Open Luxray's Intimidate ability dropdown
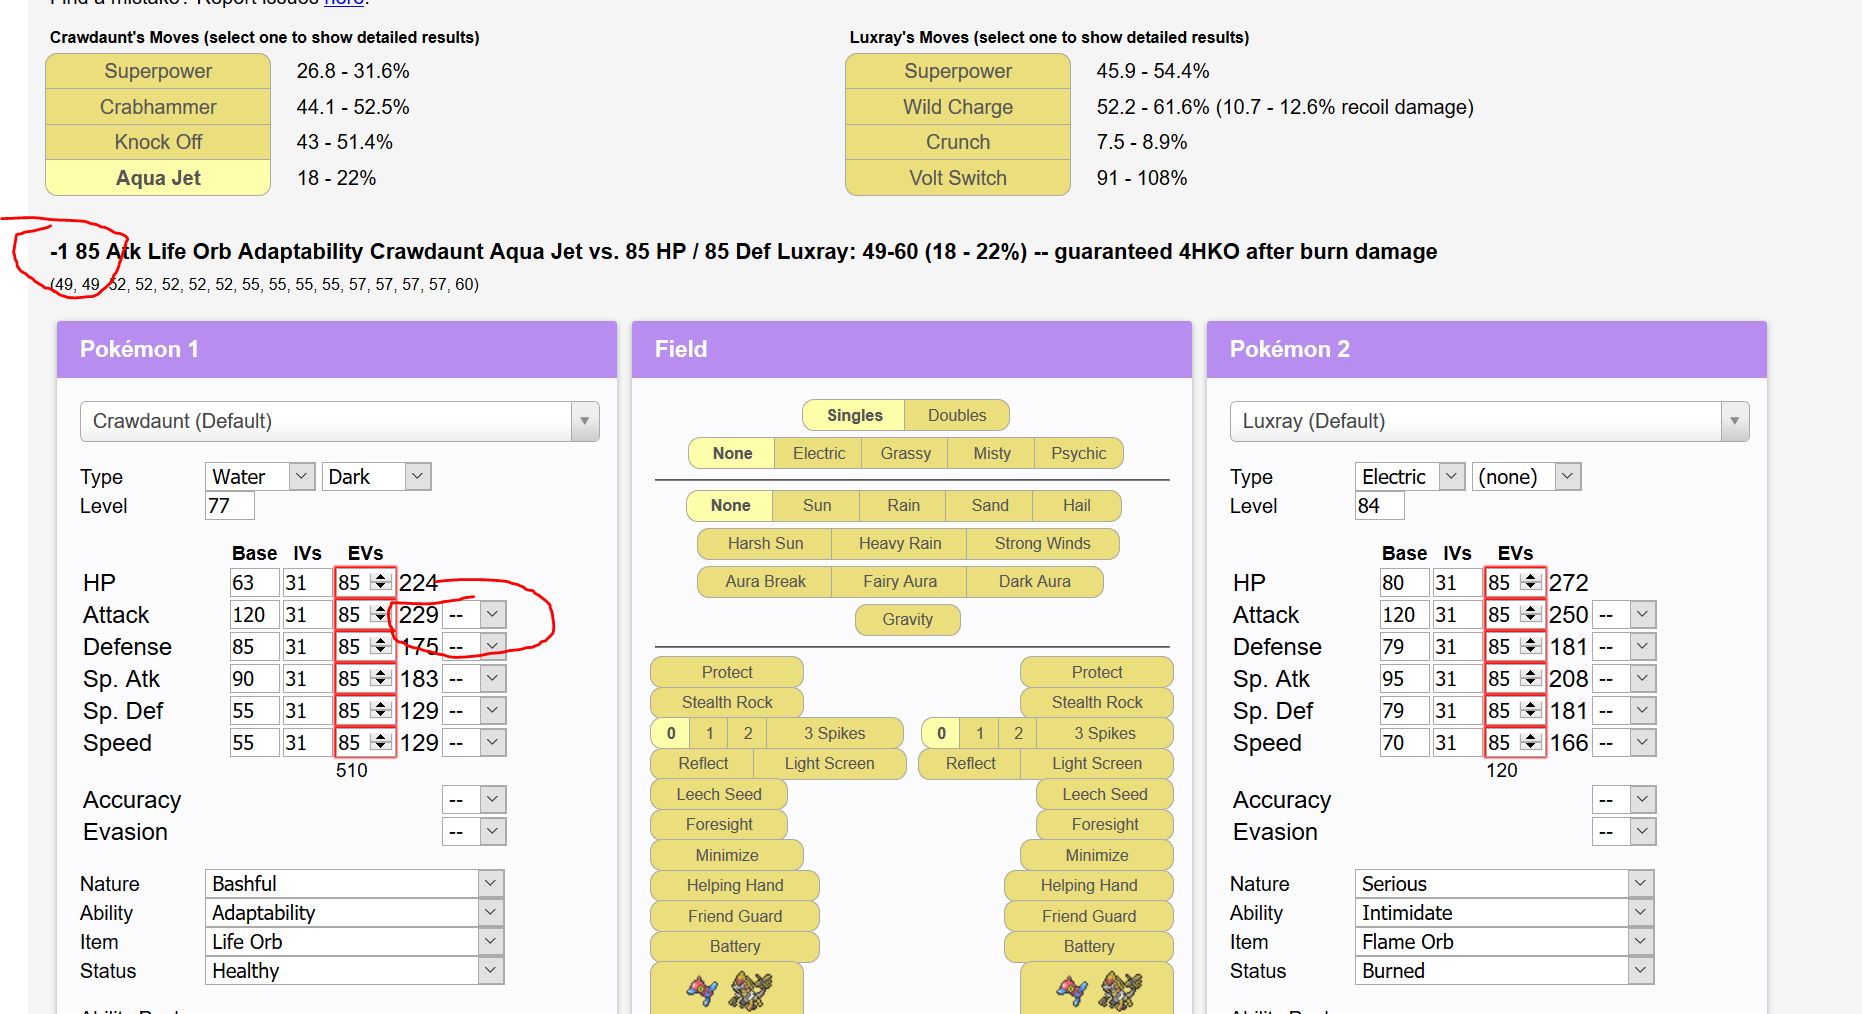 click(x=1505, y=913)
